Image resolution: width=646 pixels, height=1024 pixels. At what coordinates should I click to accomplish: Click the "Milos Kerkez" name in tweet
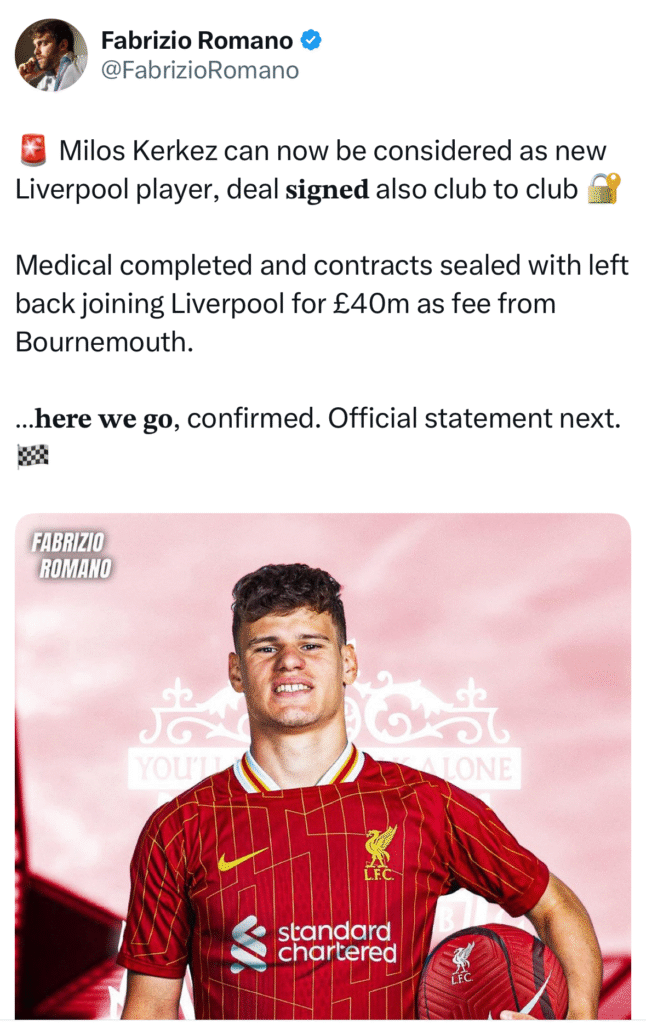point(138,151)
